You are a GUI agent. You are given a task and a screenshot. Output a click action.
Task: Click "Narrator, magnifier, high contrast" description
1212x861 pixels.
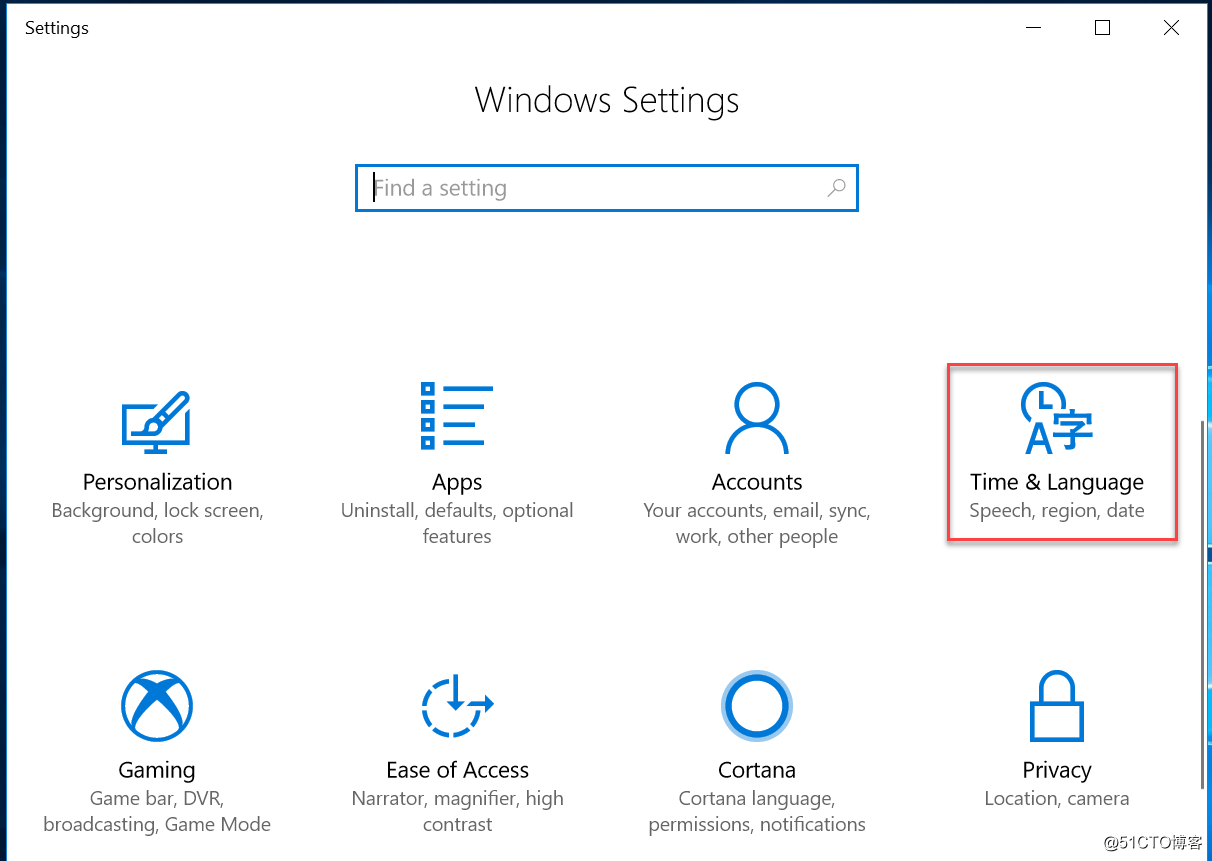(x=457, y=811)
